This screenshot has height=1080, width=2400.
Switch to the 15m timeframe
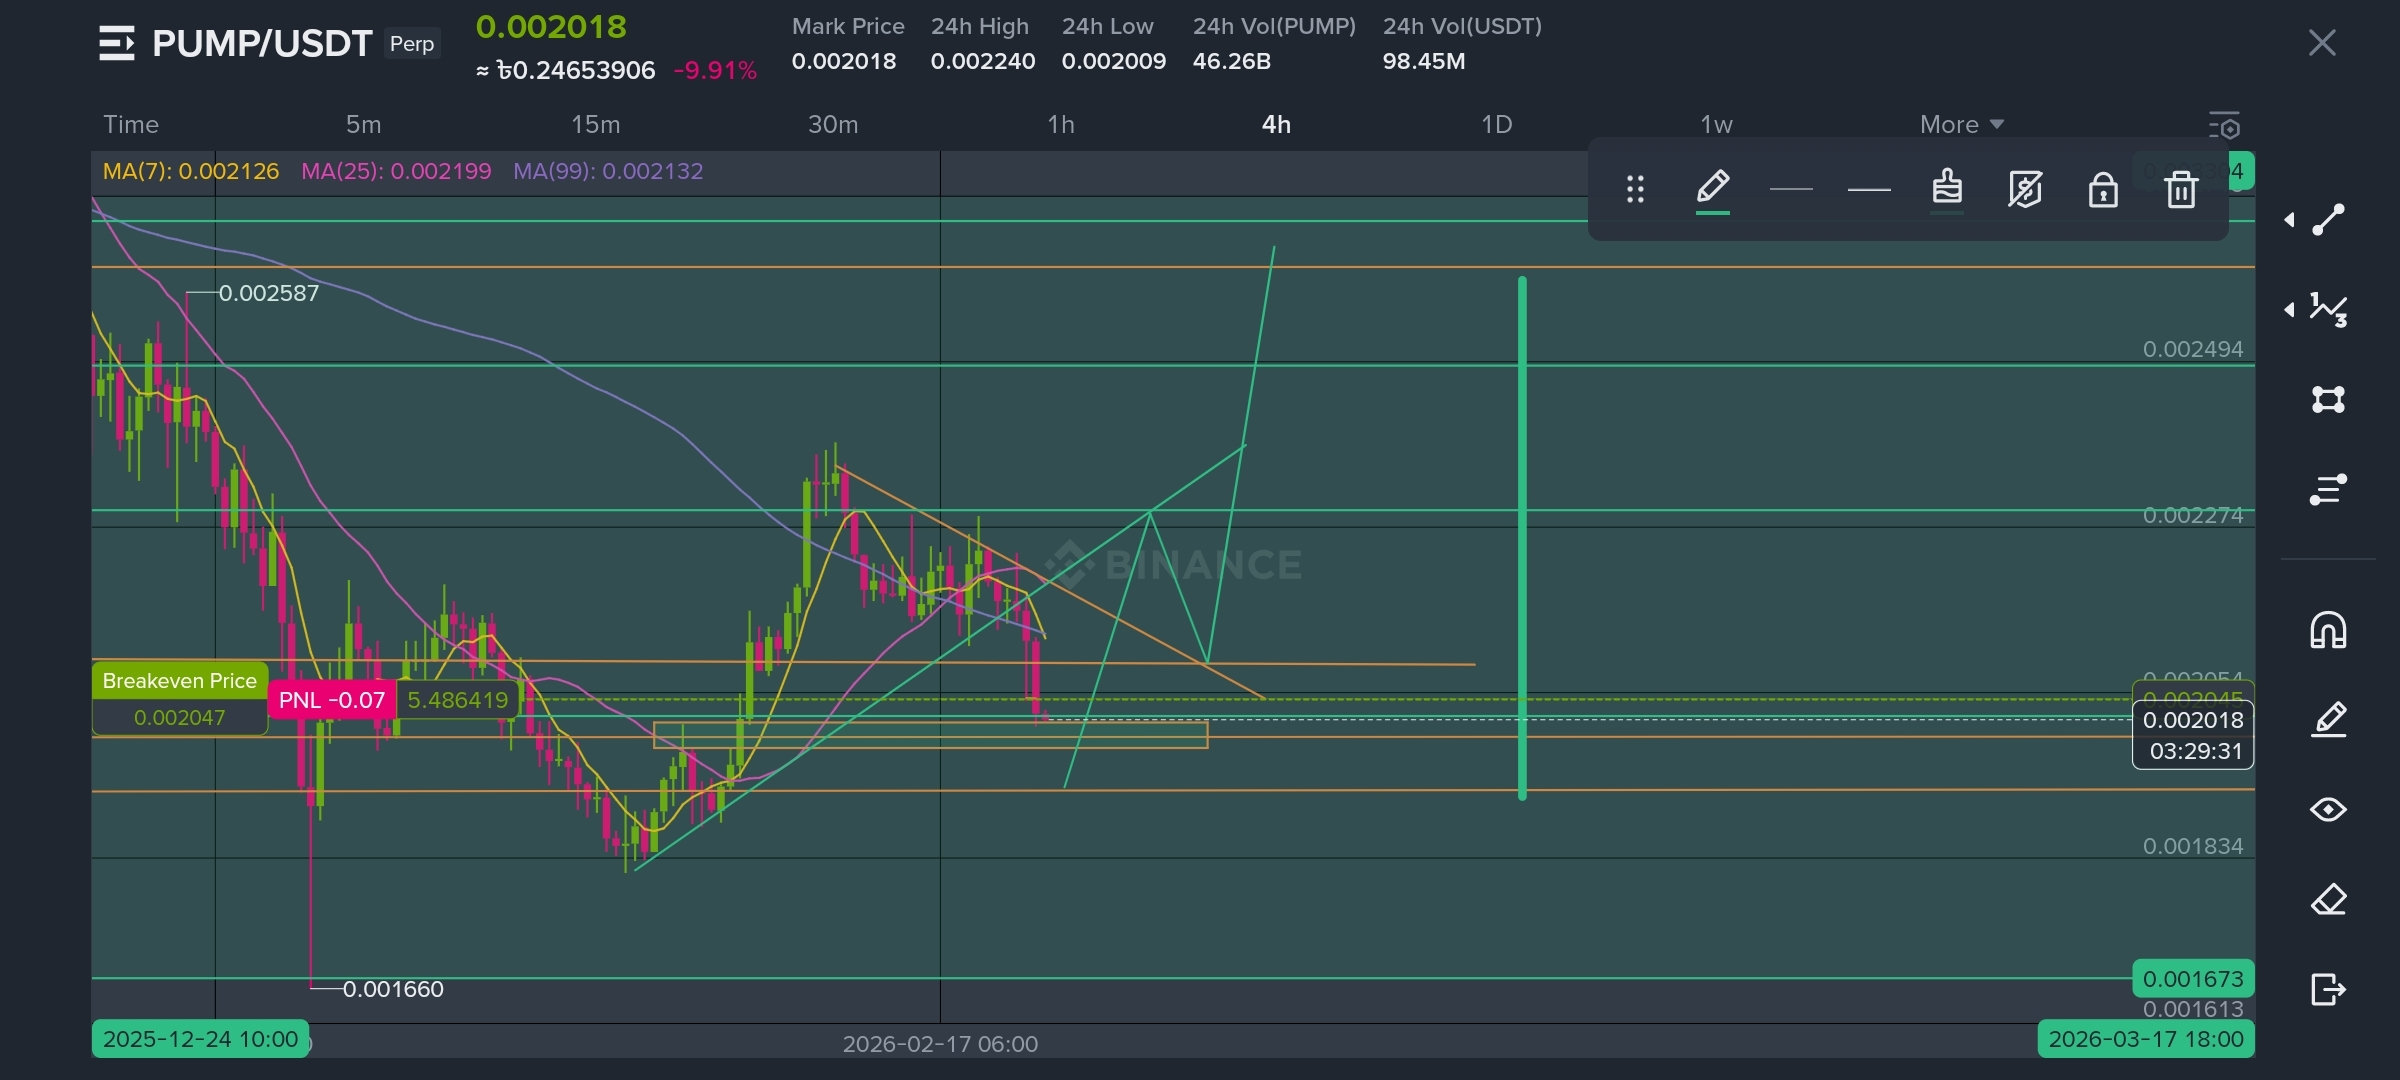click(595, 125)
